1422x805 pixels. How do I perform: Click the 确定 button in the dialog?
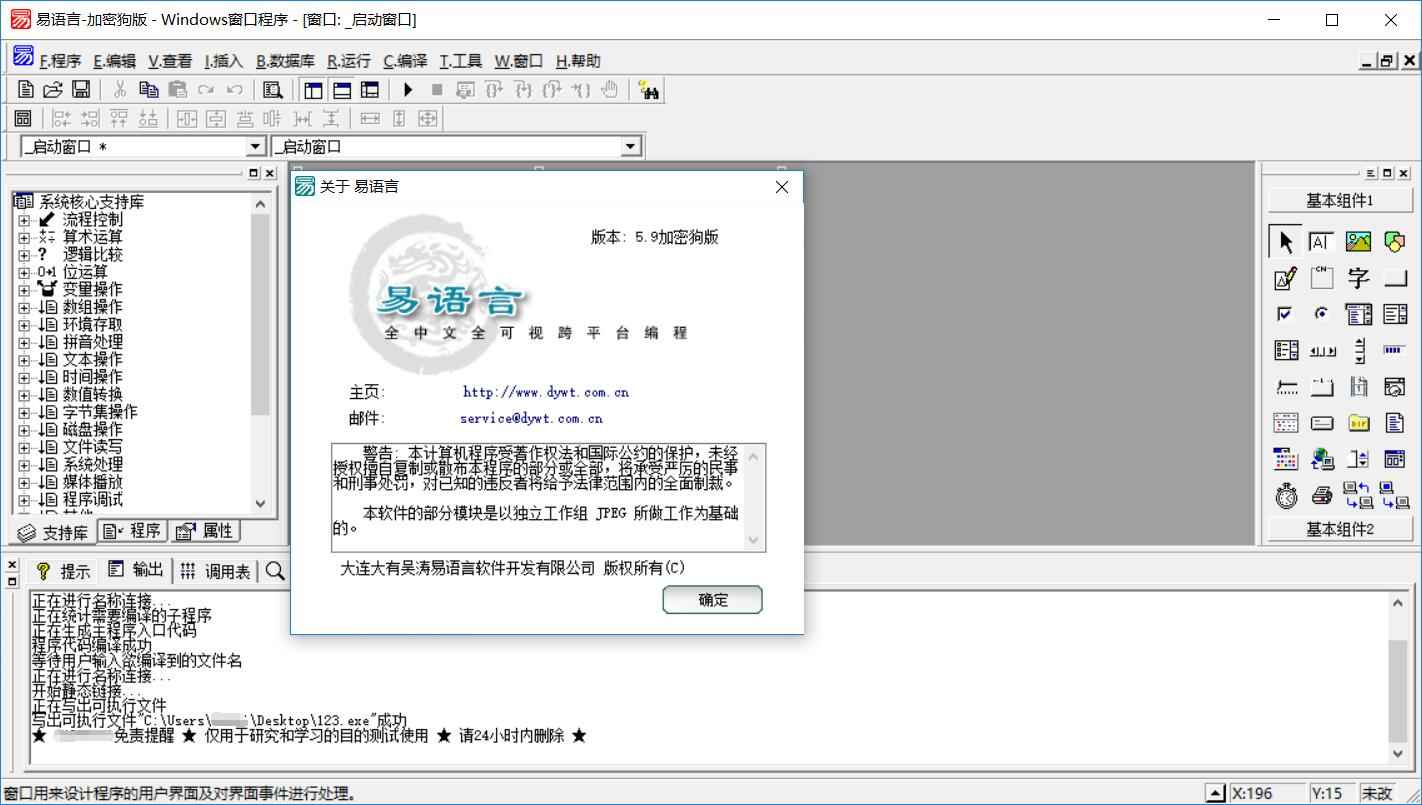(712, 600)
